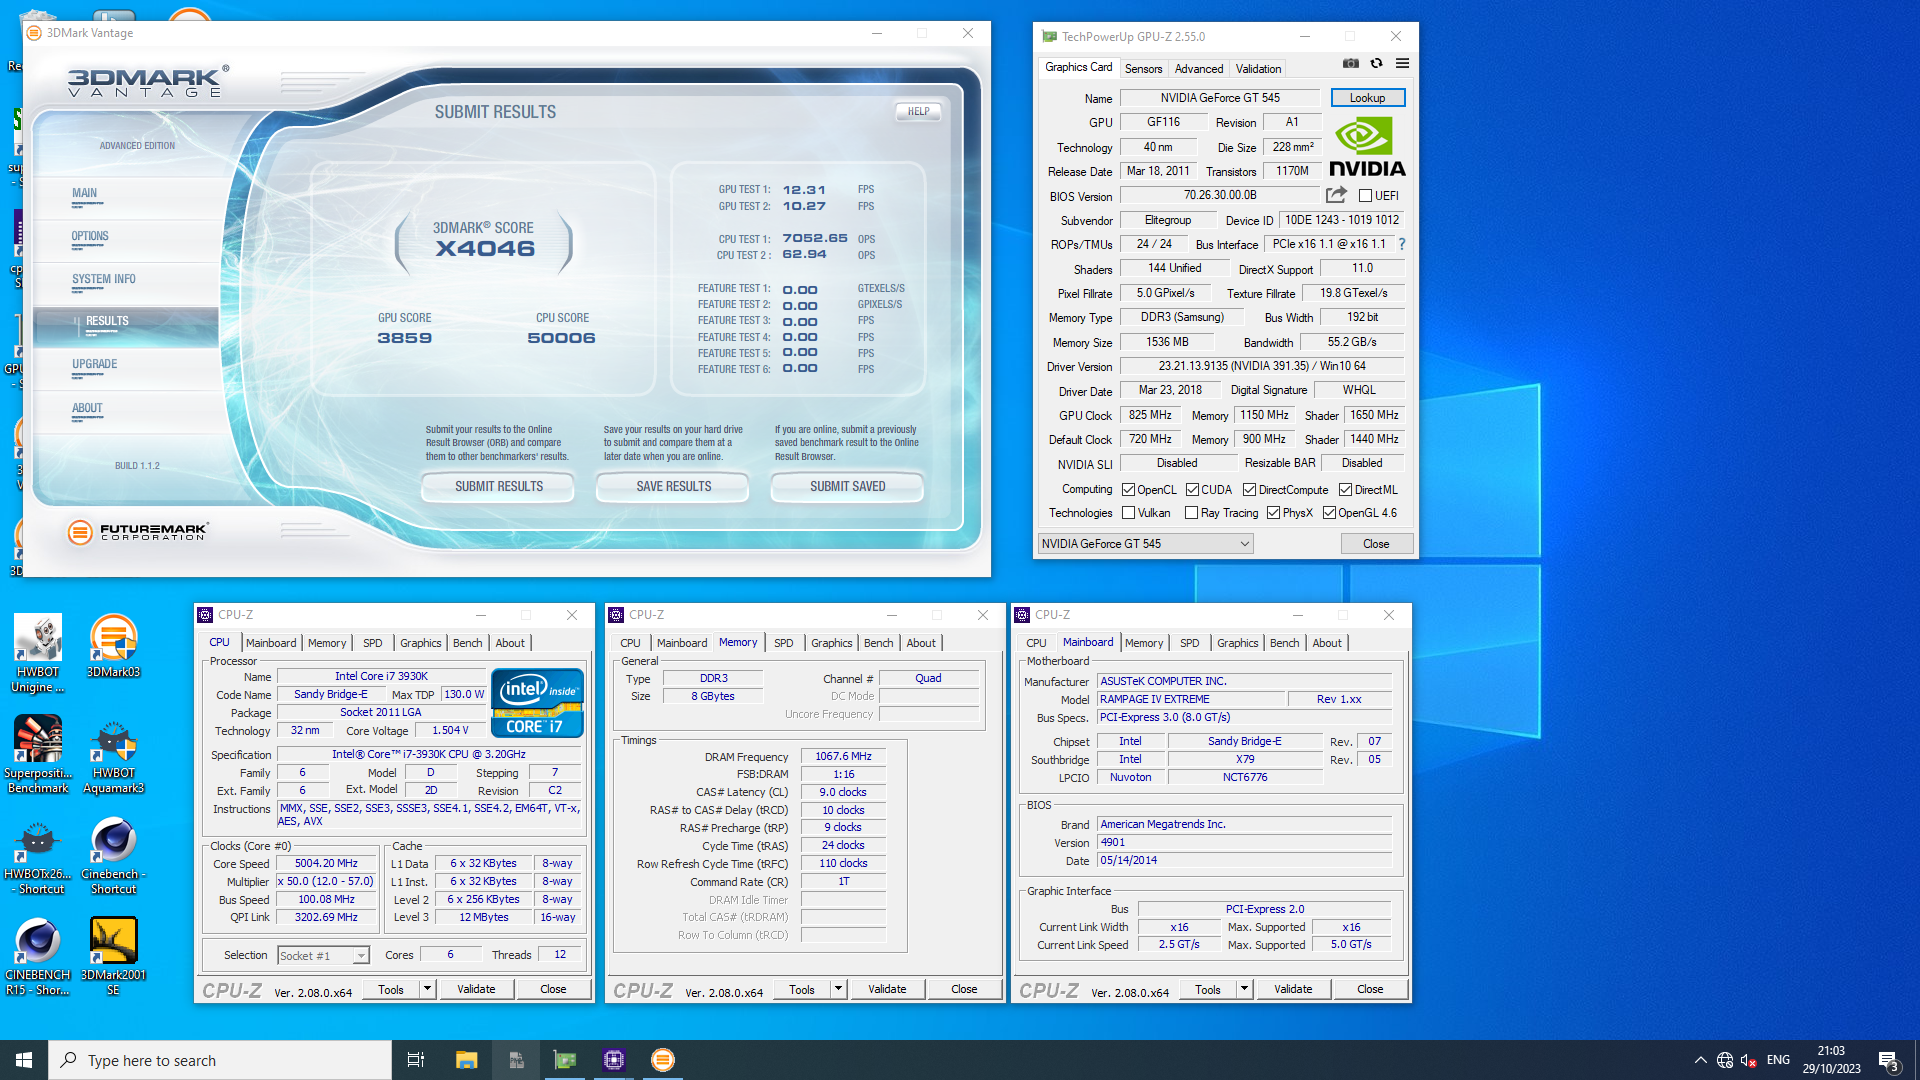Click HELP button in 3DMark Vantage
This screenshot has width=1920, height=1080.
(918, 112)
